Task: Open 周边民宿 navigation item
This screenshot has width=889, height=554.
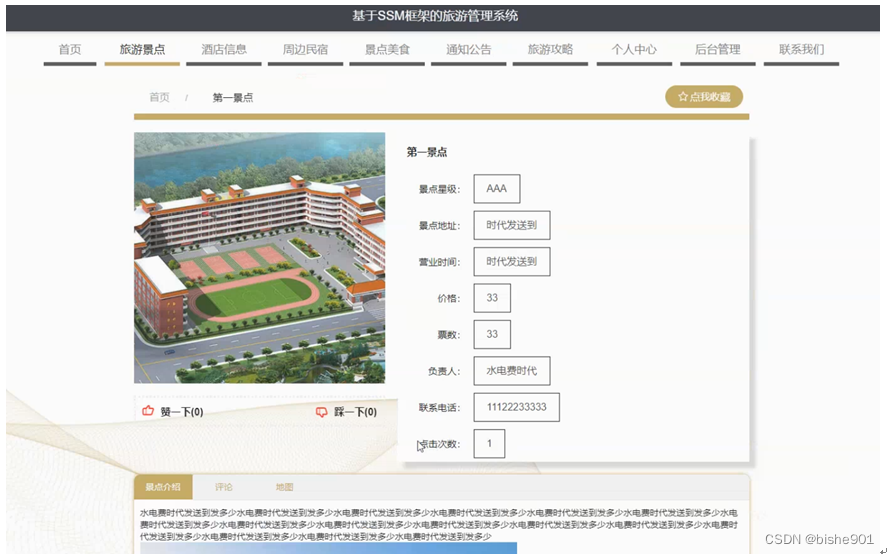Action: click(x=305, y=49)
